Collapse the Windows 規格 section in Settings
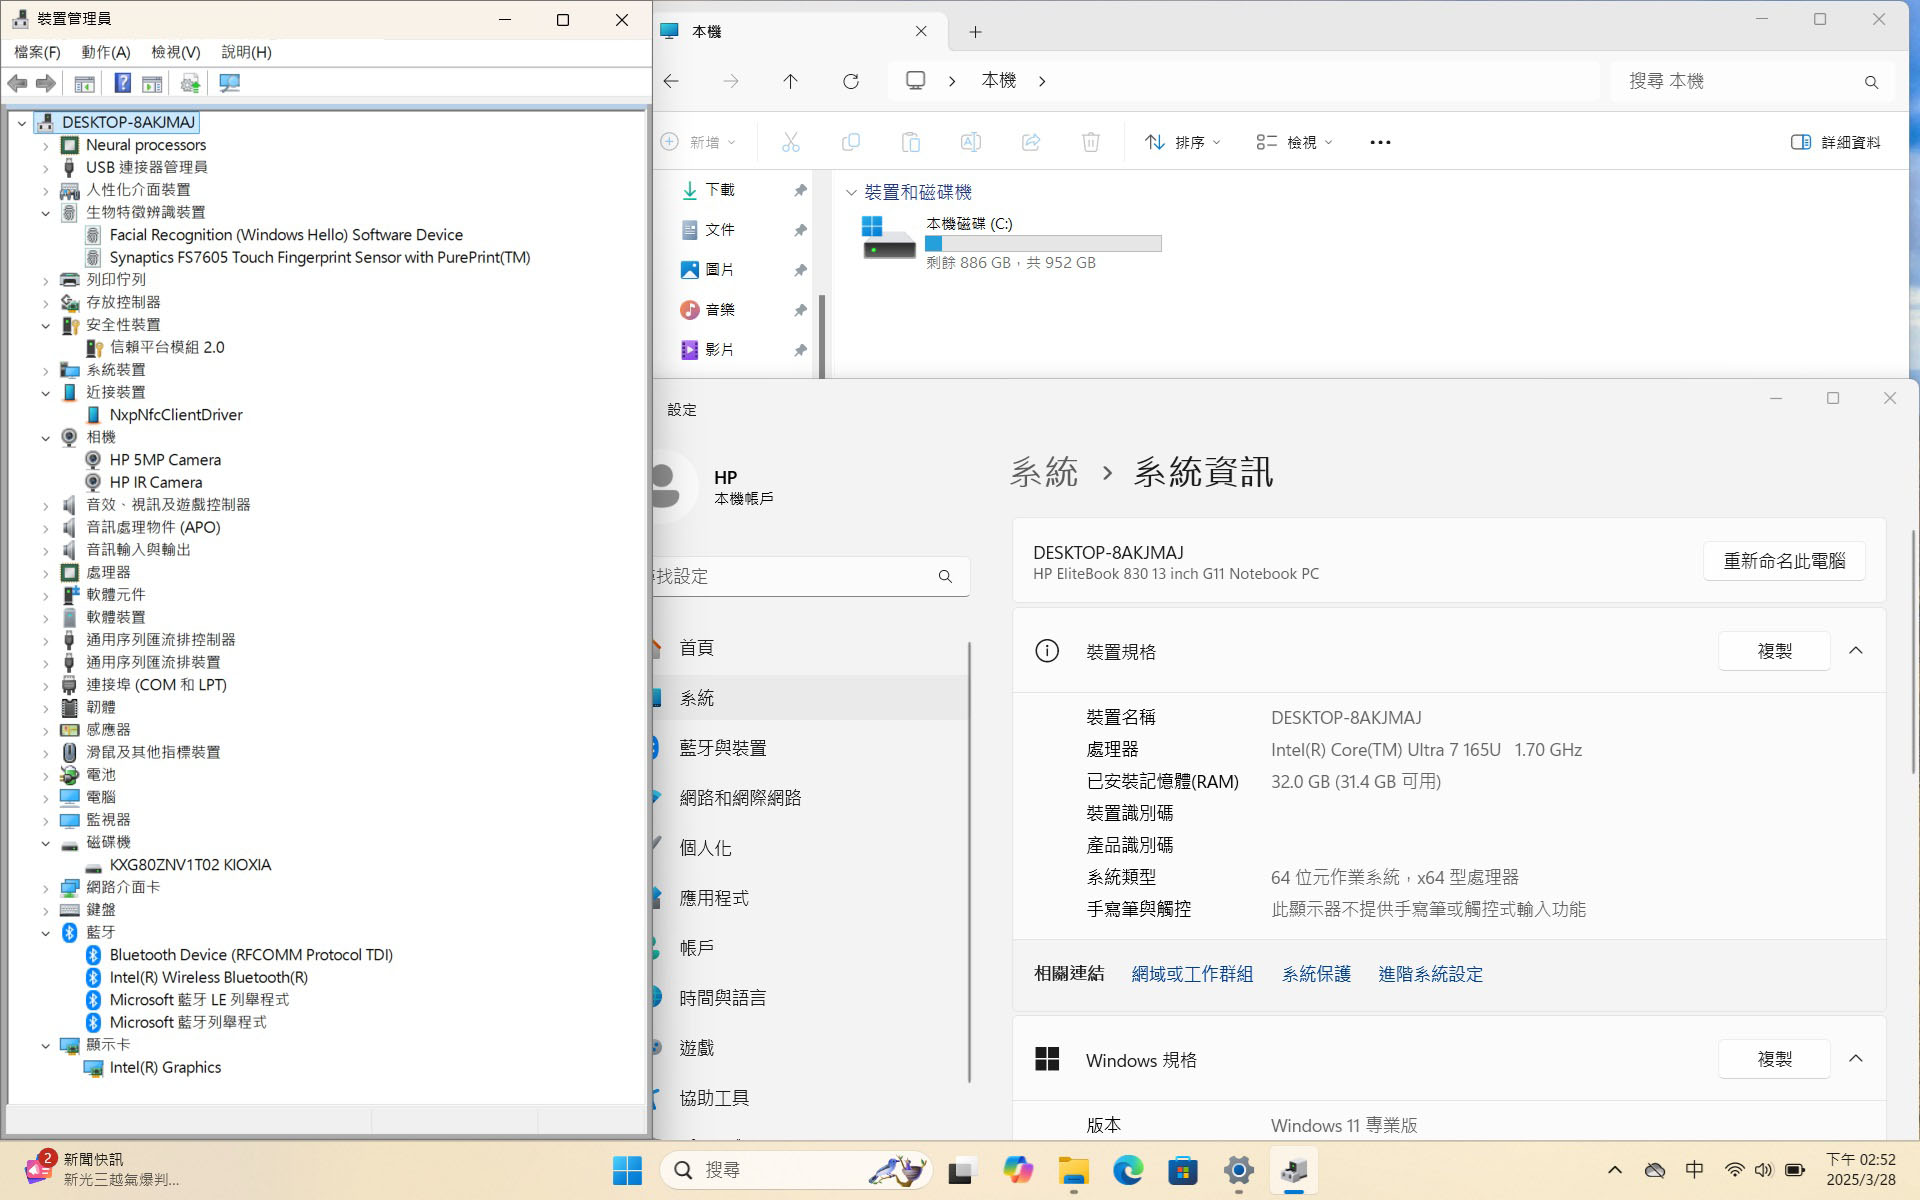Viewport: 1920px width, 1200px height. pyautogui.click(x=1856, y=1059)
